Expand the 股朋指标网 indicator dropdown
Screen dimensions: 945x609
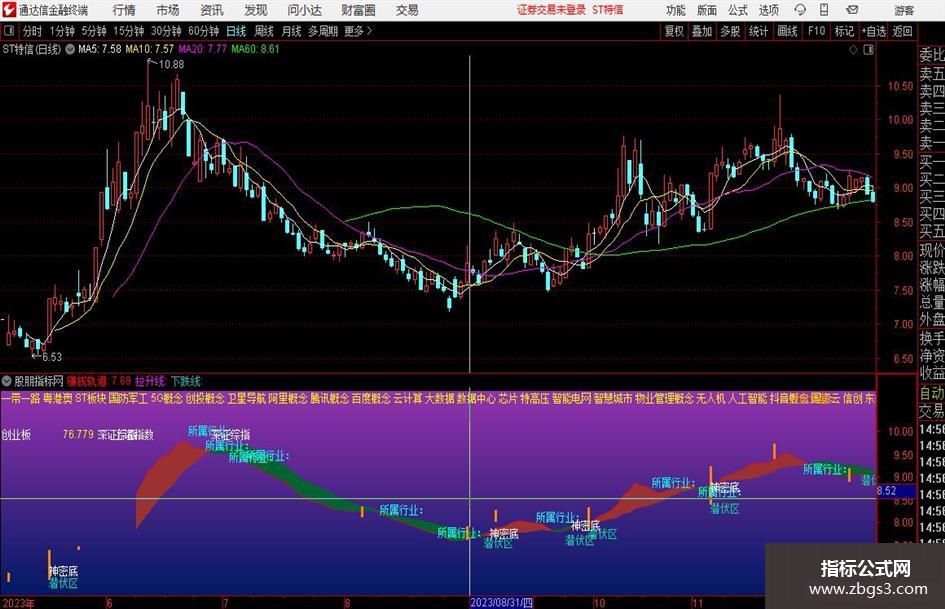click(7, 380)
